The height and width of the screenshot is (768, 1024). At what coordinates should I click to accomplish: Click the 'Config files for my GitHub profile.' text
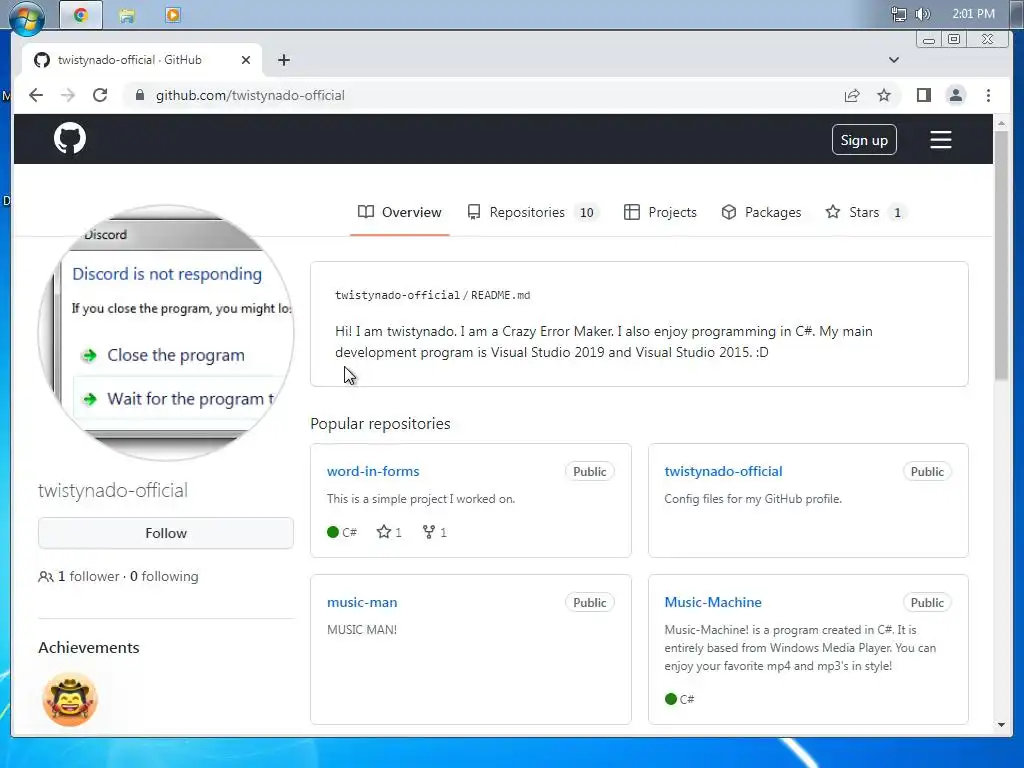coord(753,499)
